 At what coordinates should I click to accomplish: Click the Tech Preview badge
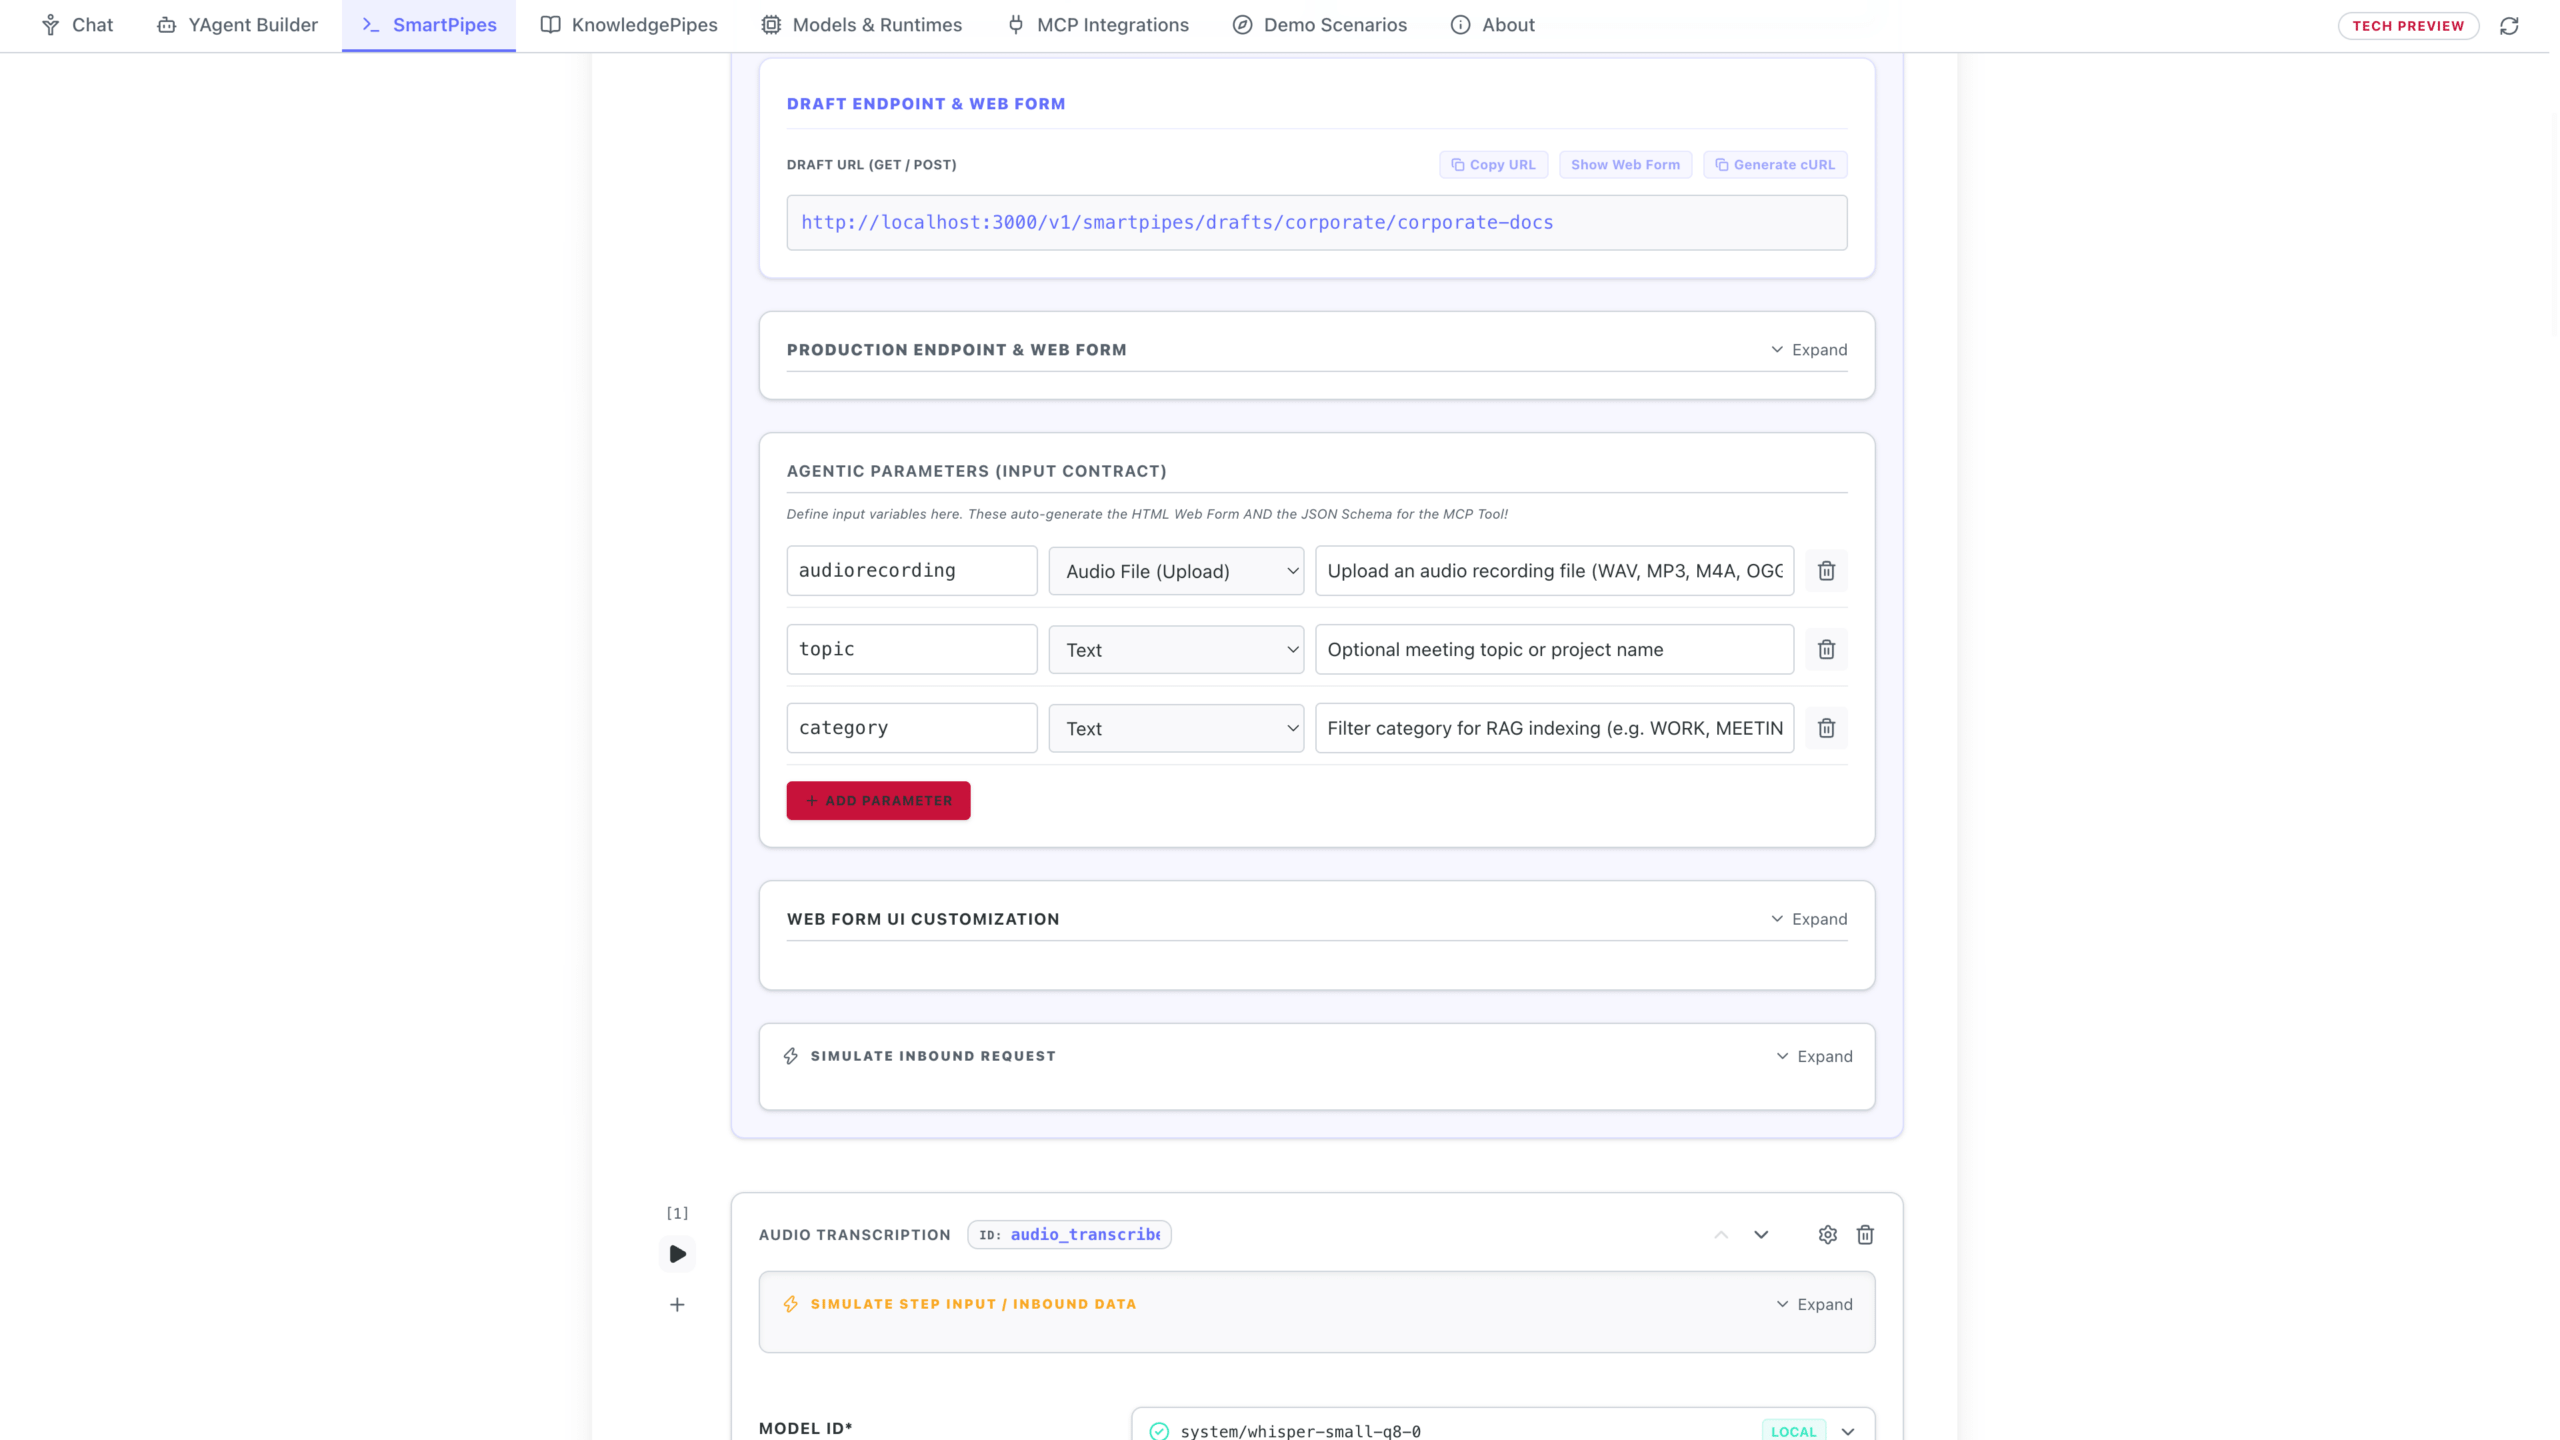click(x=2408, y=26)
